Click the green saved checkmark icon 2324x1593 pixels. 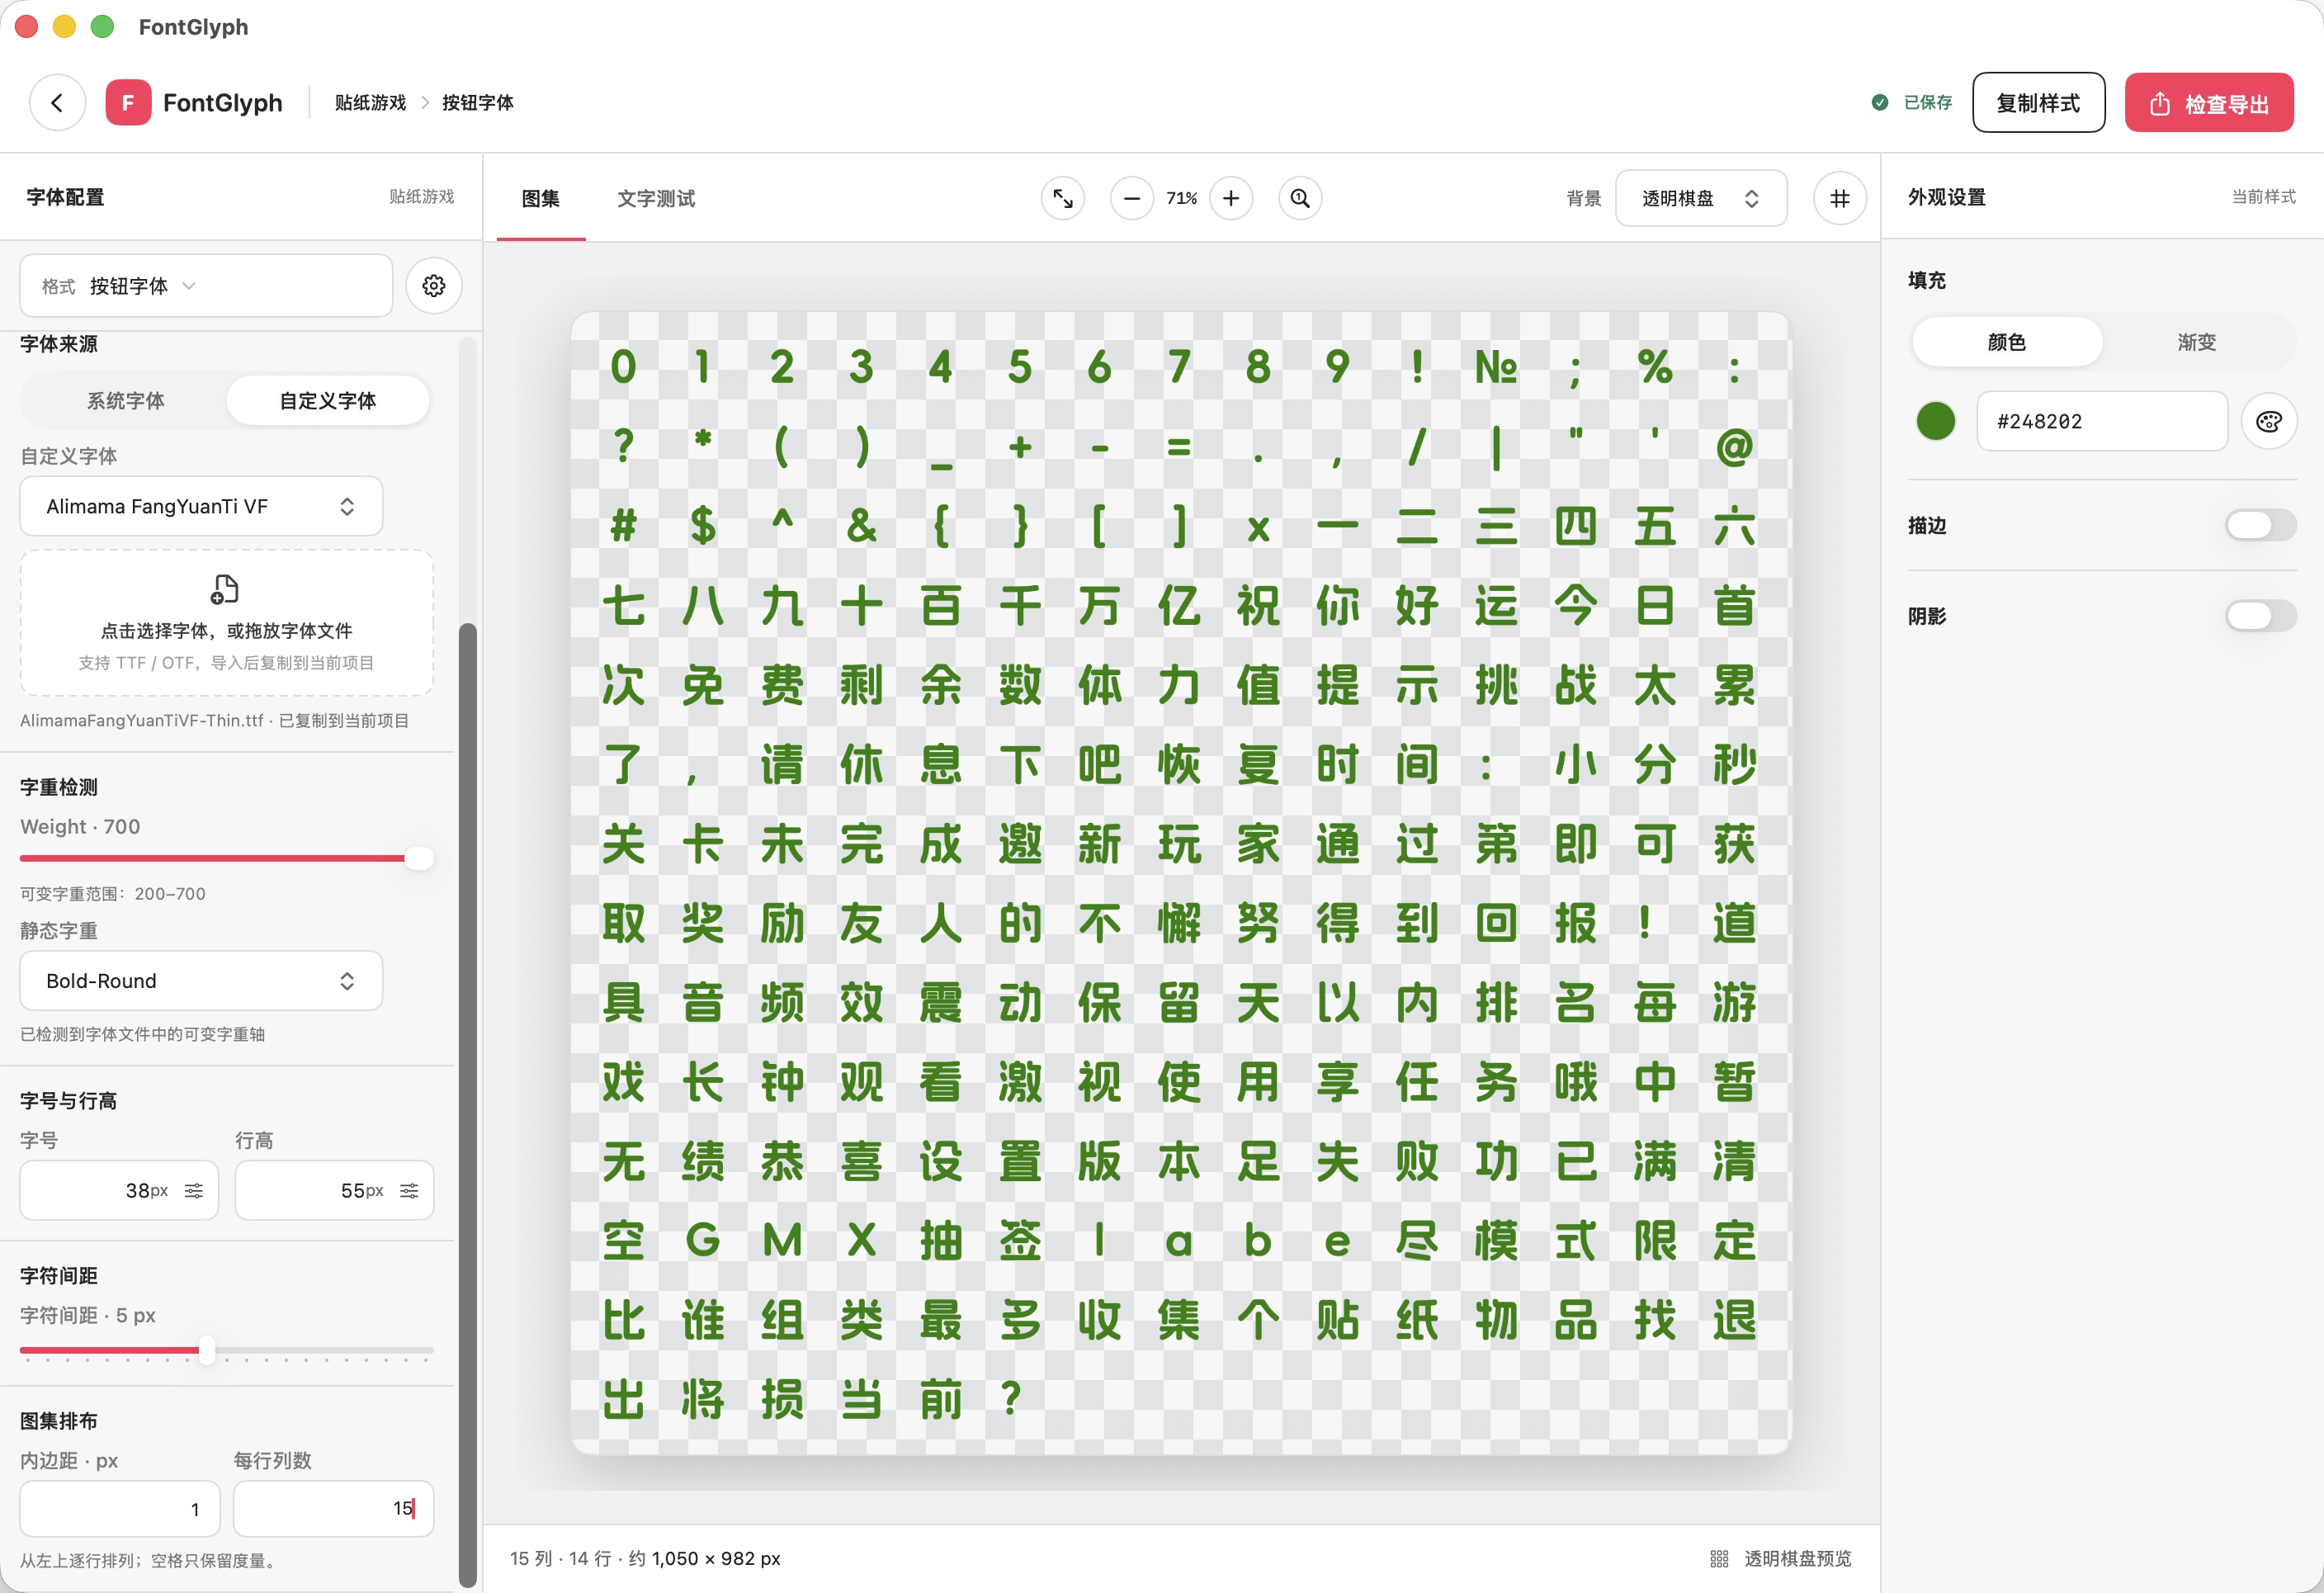[1880, 102]
